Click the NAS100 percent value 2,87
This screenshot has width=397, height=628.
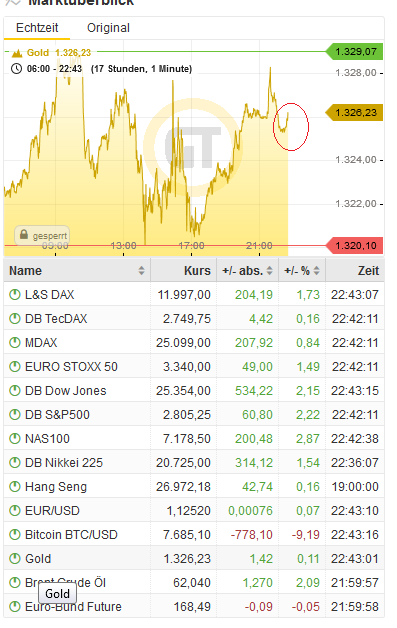point(308,439)
